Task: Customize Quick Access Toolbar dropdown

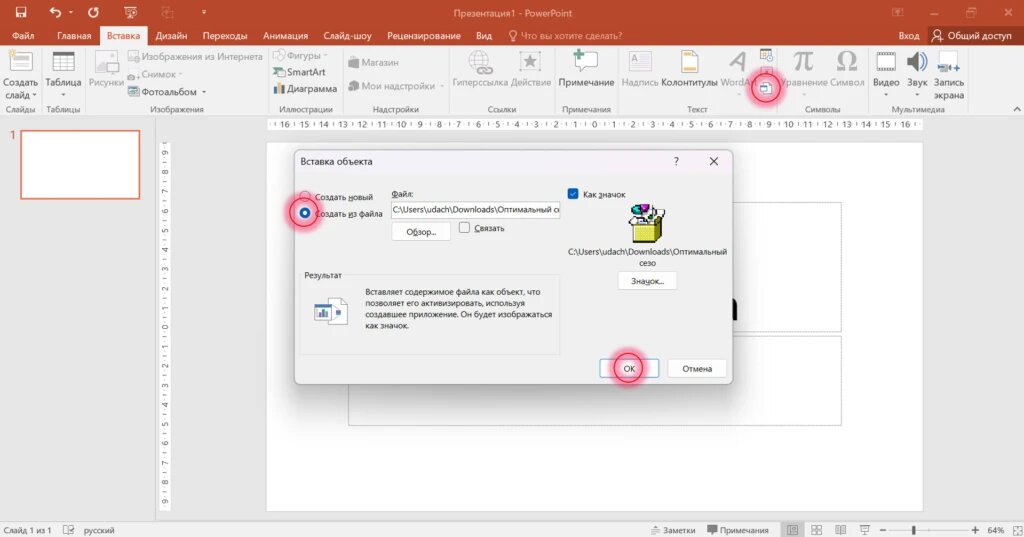Action: pos(204,12)
